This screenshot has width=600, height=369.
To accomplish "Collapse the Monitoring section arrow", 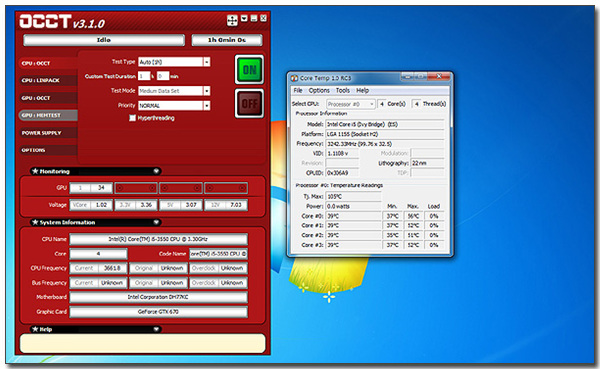I will click(156, 171).
